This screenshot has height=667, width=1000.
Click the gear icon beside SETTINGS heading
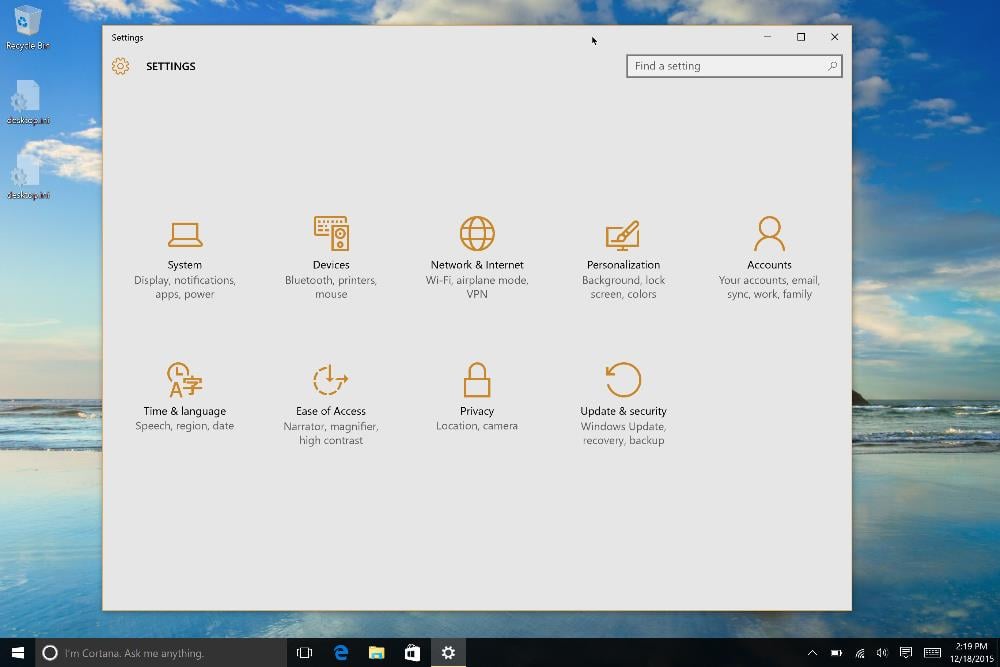point(121,66)
